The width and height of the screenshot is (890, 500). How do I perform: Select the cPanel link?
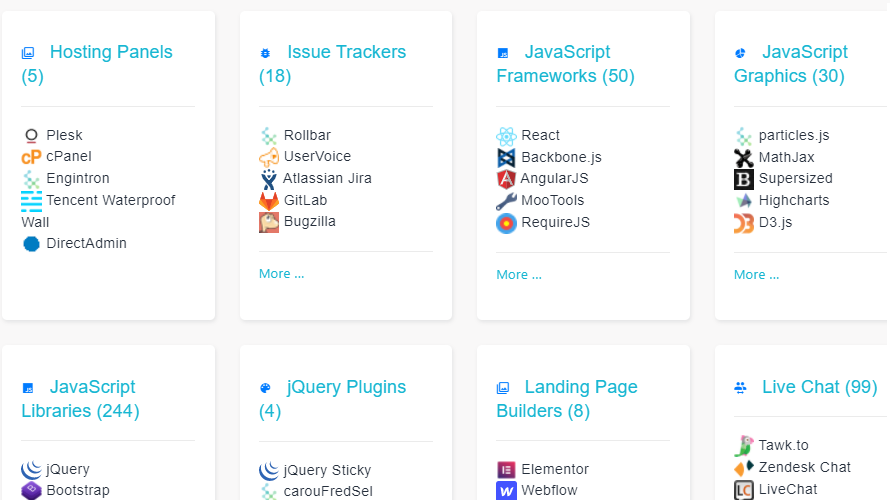tap(69, 156)
